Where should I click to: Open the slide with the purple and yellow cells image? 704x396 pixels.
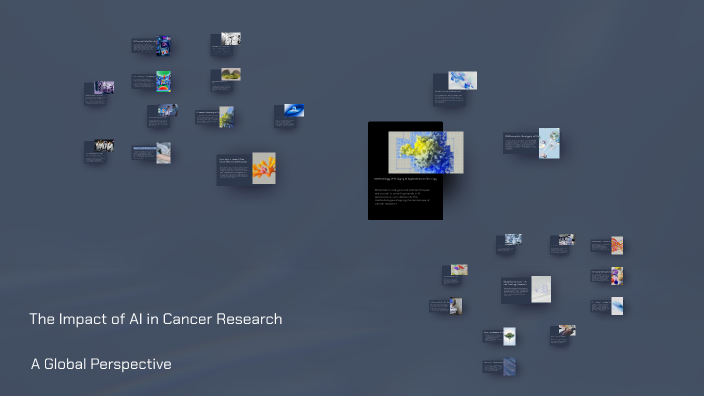coord(607,276)
